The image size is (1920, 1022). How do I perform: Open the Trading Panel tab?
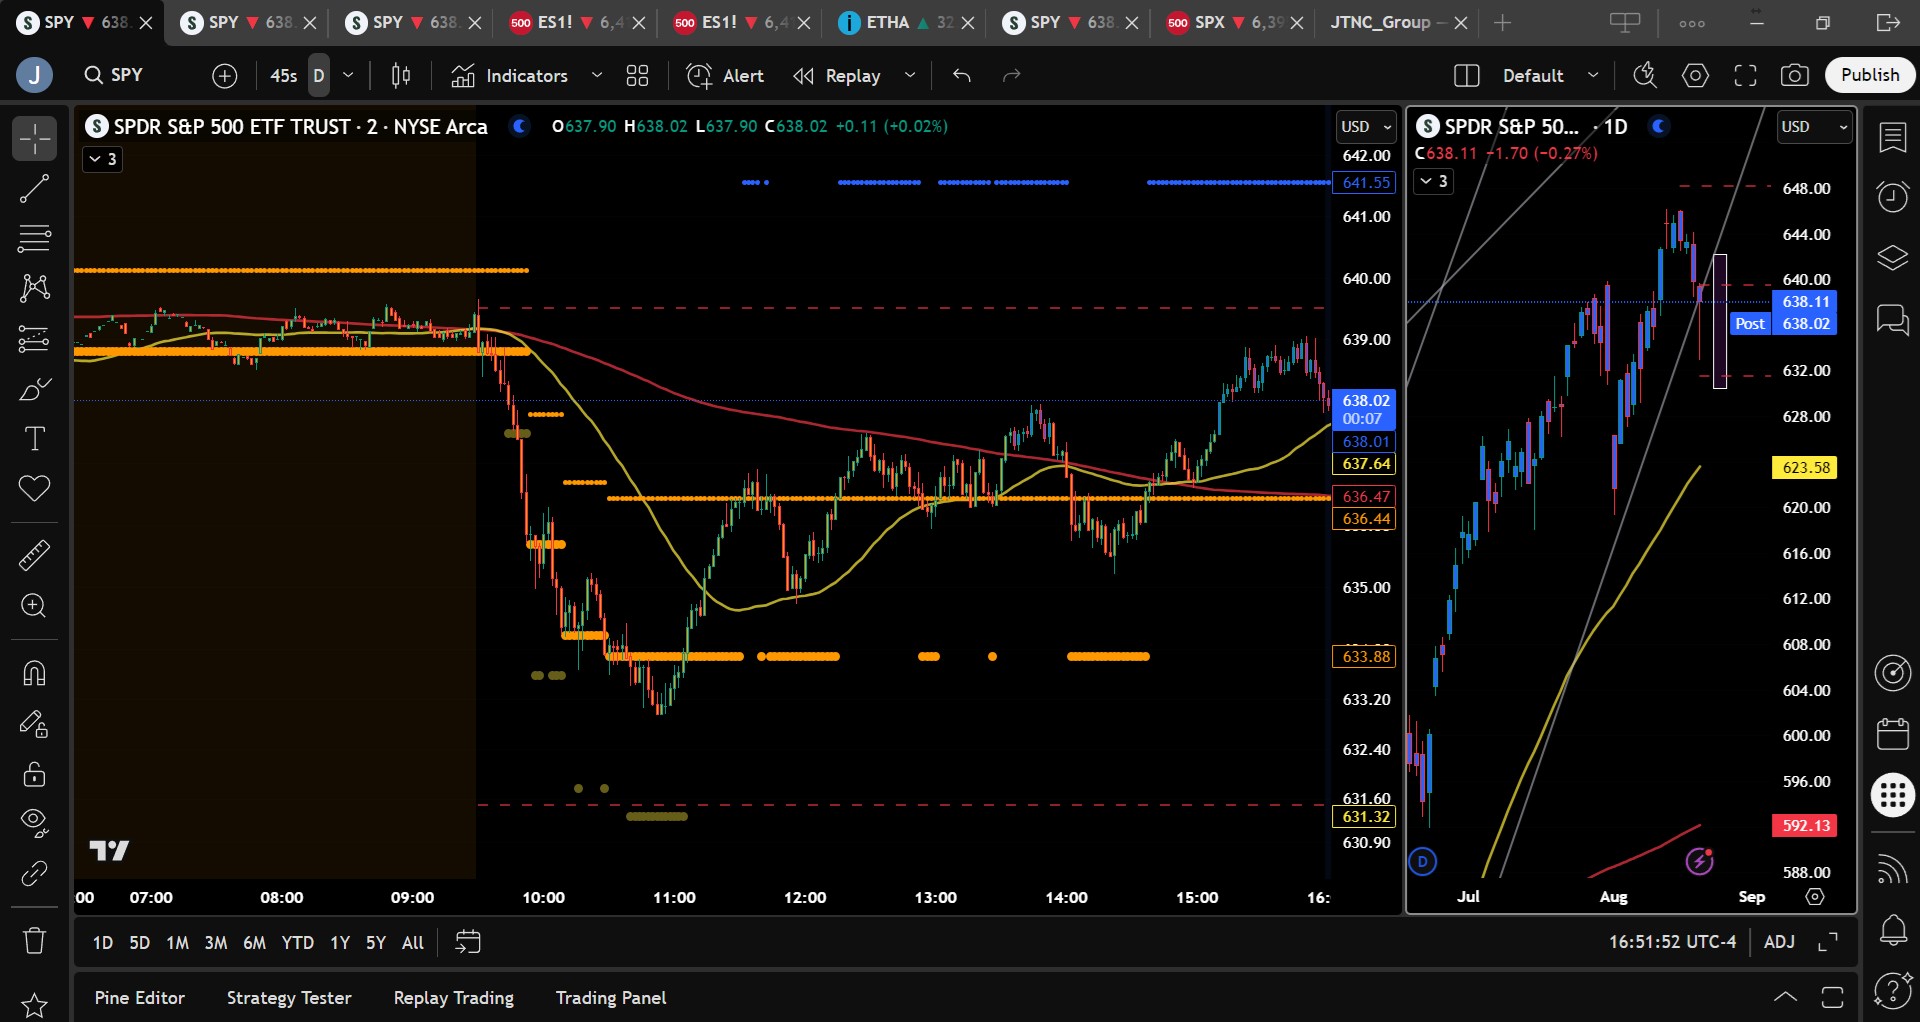611,998
